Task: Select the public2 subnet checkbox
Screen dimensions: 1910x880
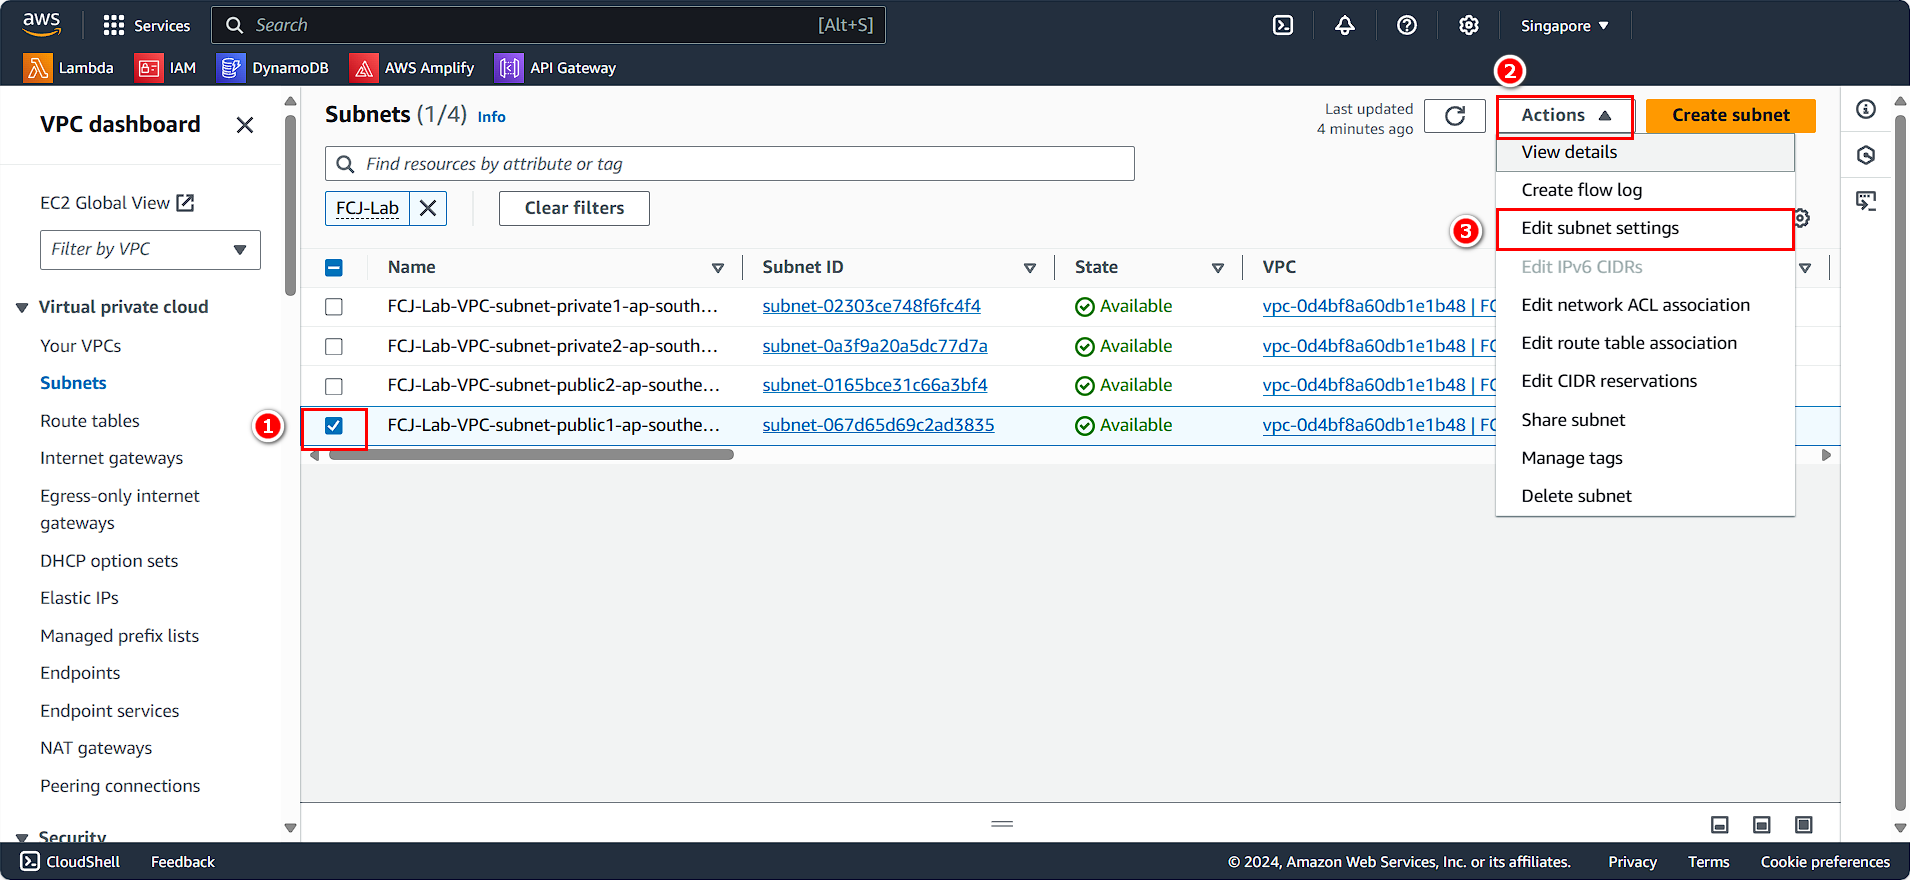Action: click(334, 386)
